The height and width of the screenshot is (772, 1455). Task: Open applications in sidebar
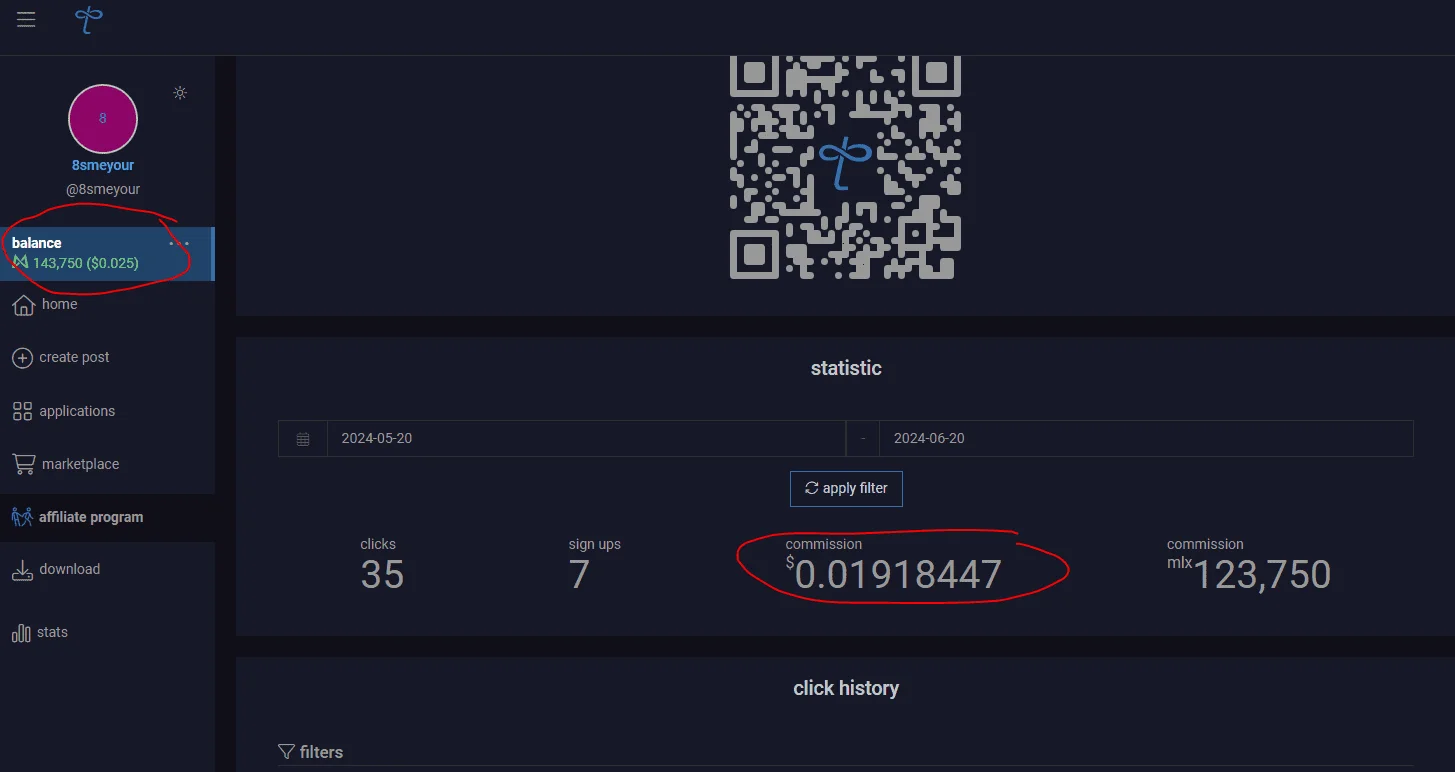(77, 411)
